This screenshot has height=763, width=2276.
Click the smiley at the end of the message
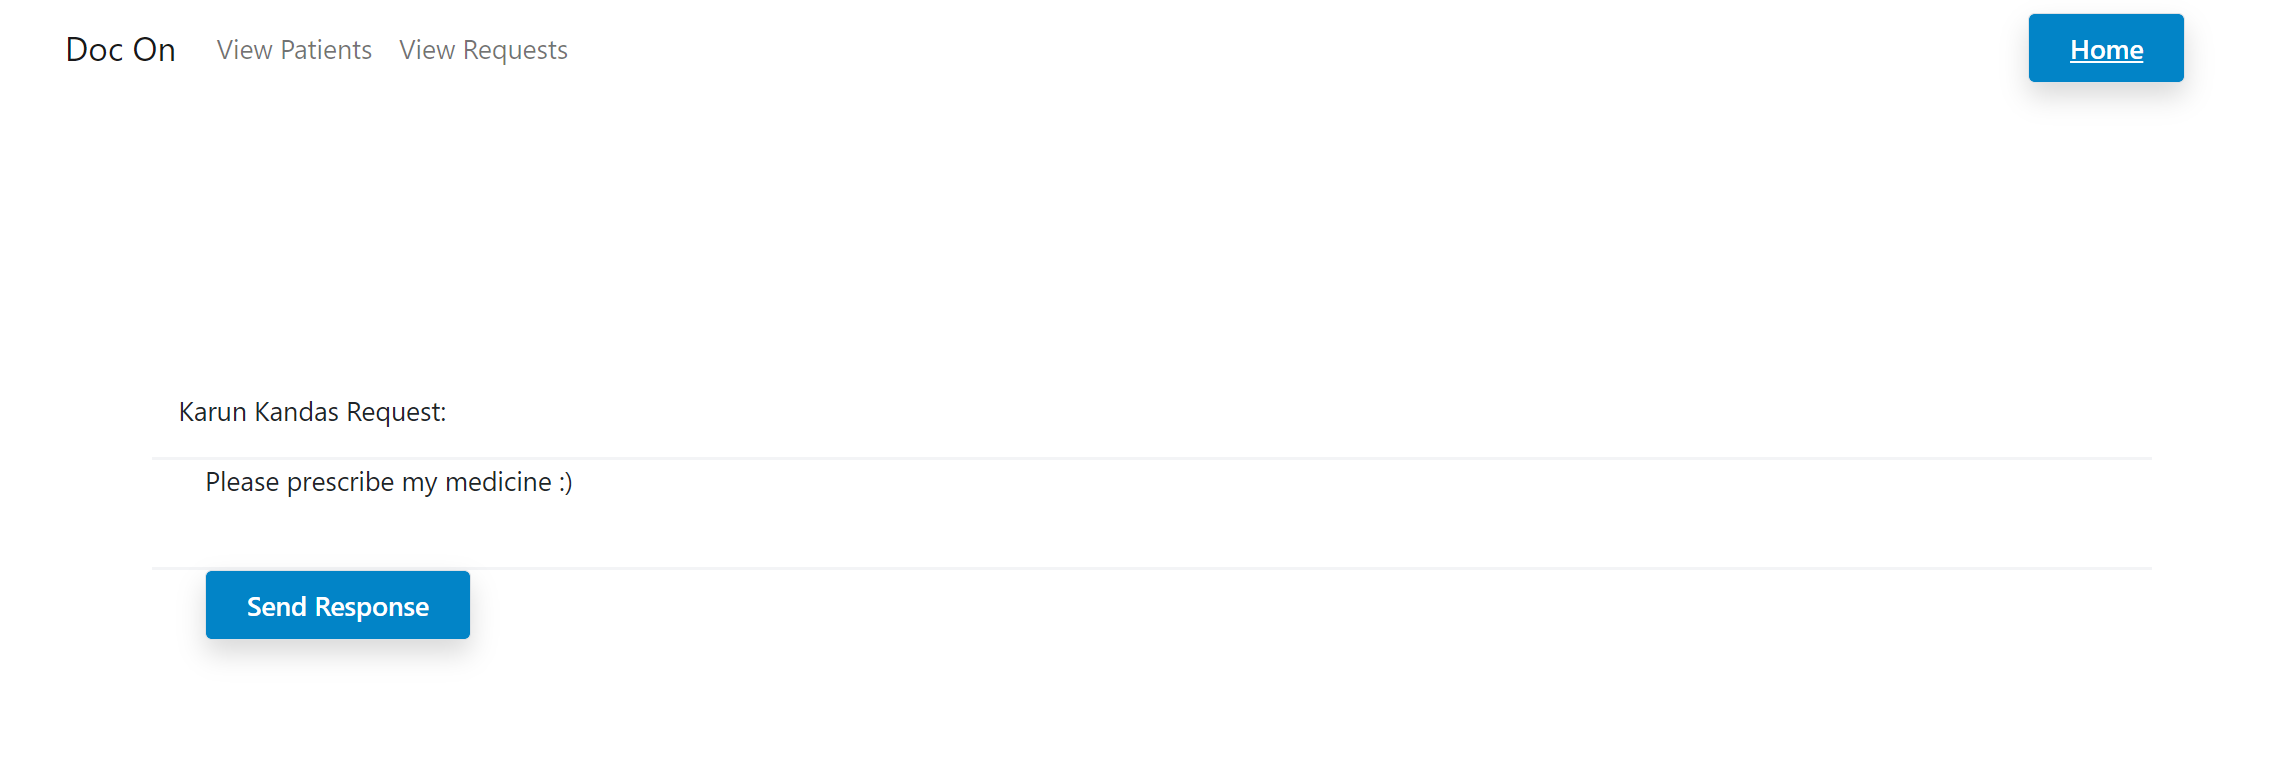pos(566,483)
